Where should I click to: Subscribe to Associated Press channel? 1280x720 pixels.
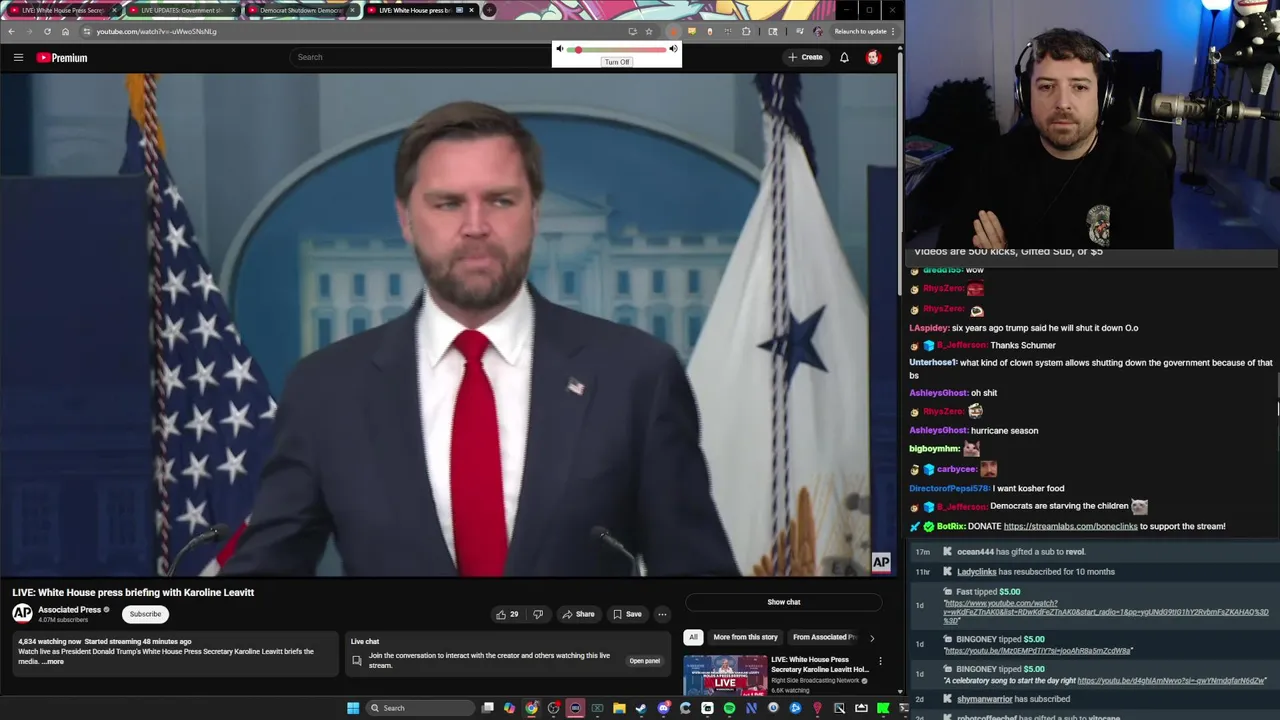pyautogui.click(x=145, y=614)
